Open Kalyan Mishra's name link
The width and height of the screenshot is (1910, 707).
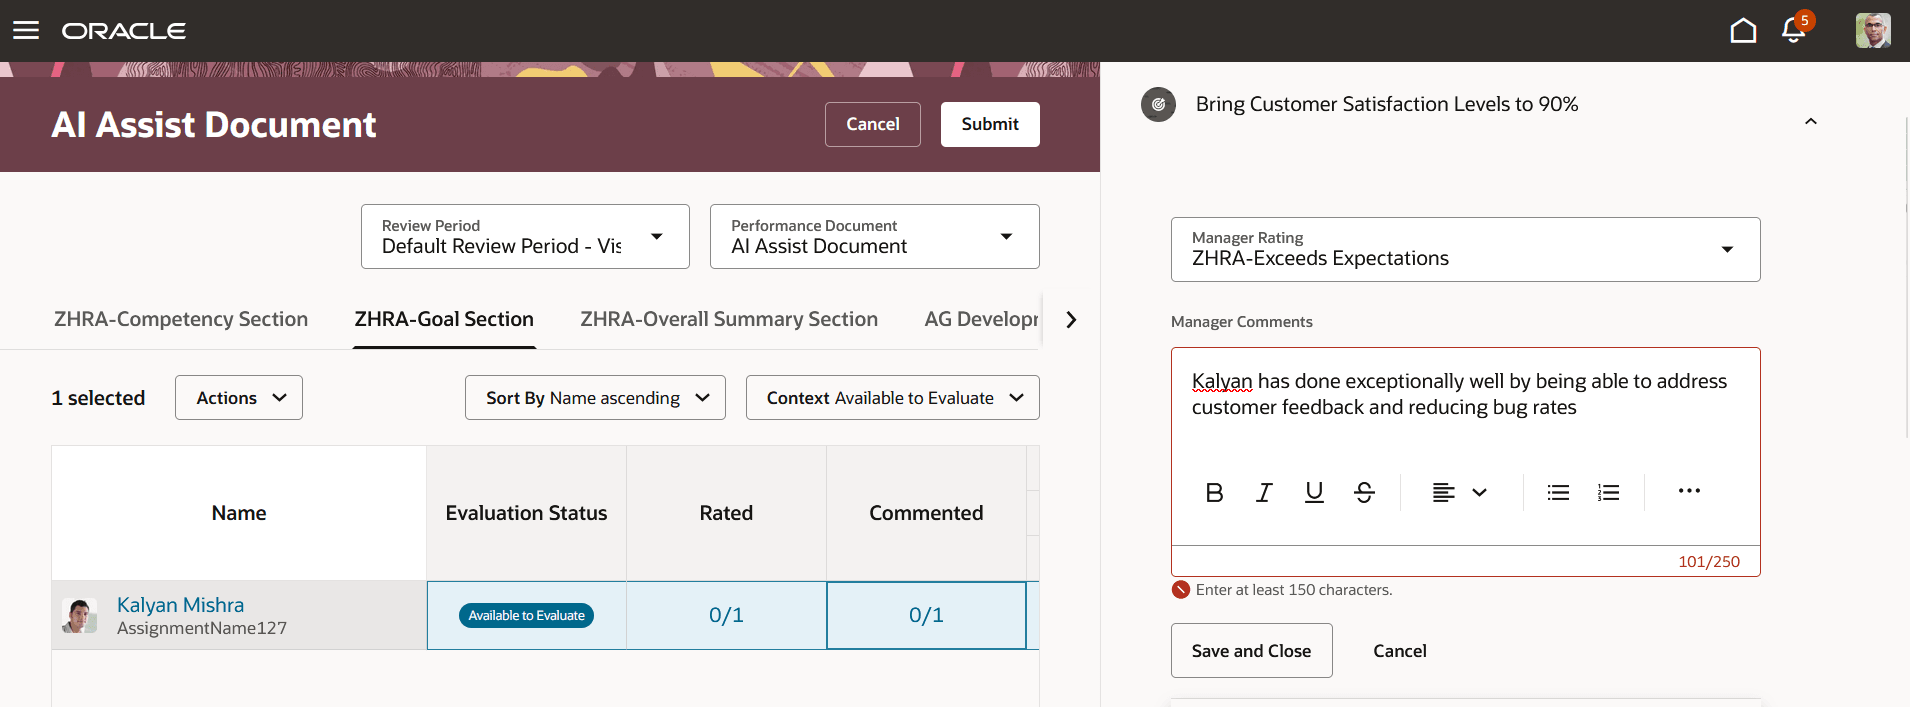(x=180, y=604)
